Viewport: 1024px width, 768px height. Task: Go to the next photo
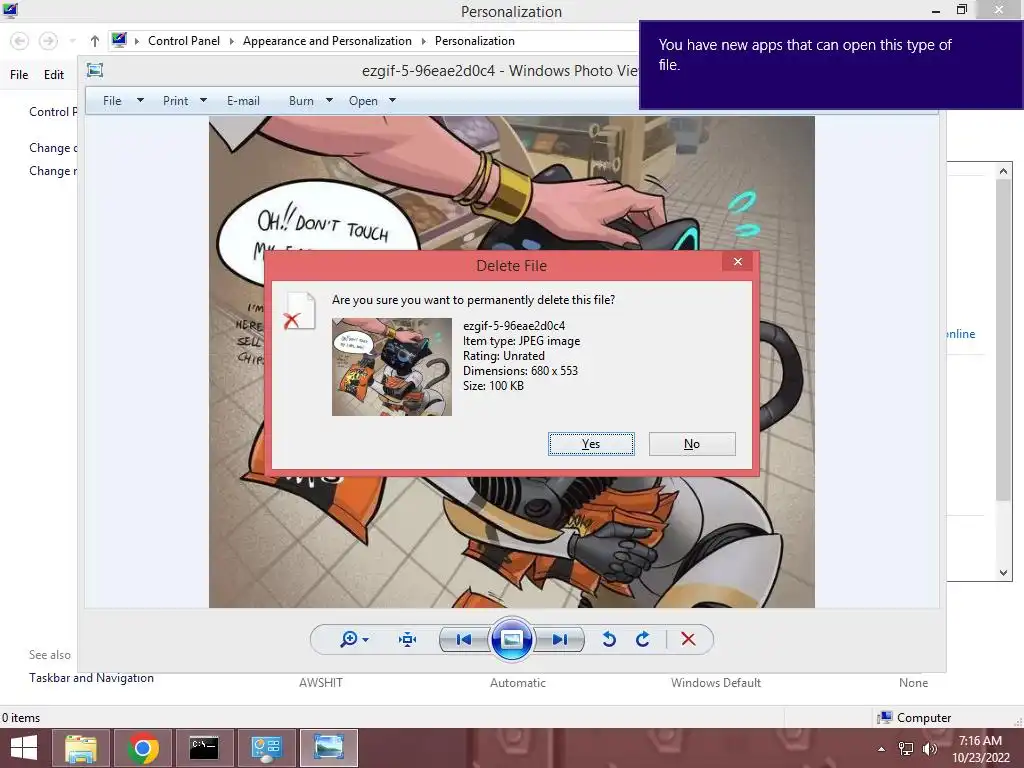[x=560, y=639]
